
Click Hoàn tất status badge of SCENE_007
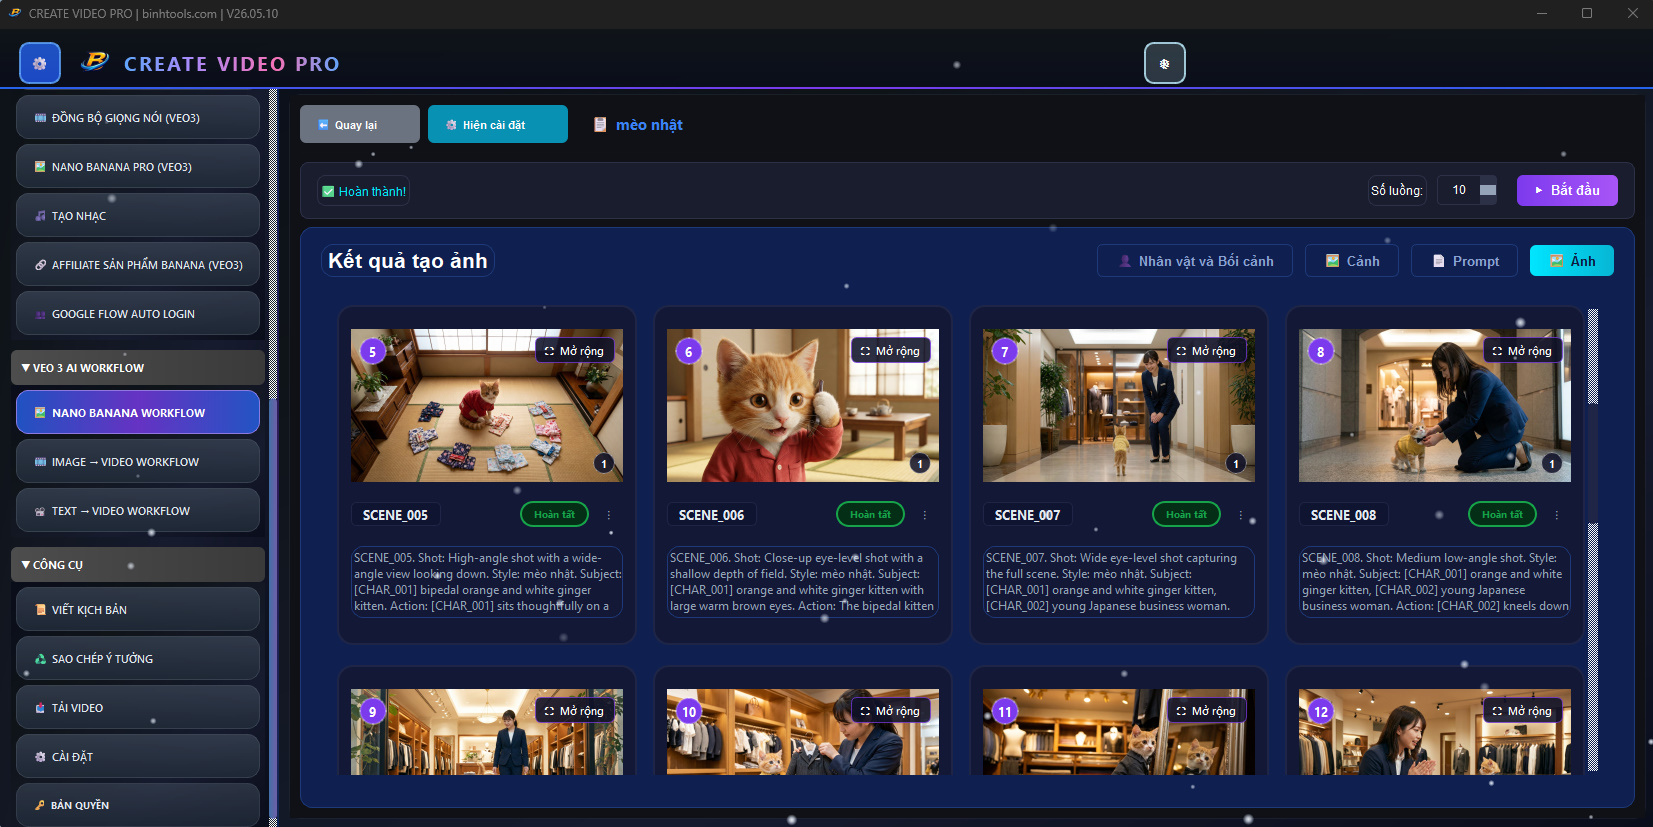coord(1186,514)
